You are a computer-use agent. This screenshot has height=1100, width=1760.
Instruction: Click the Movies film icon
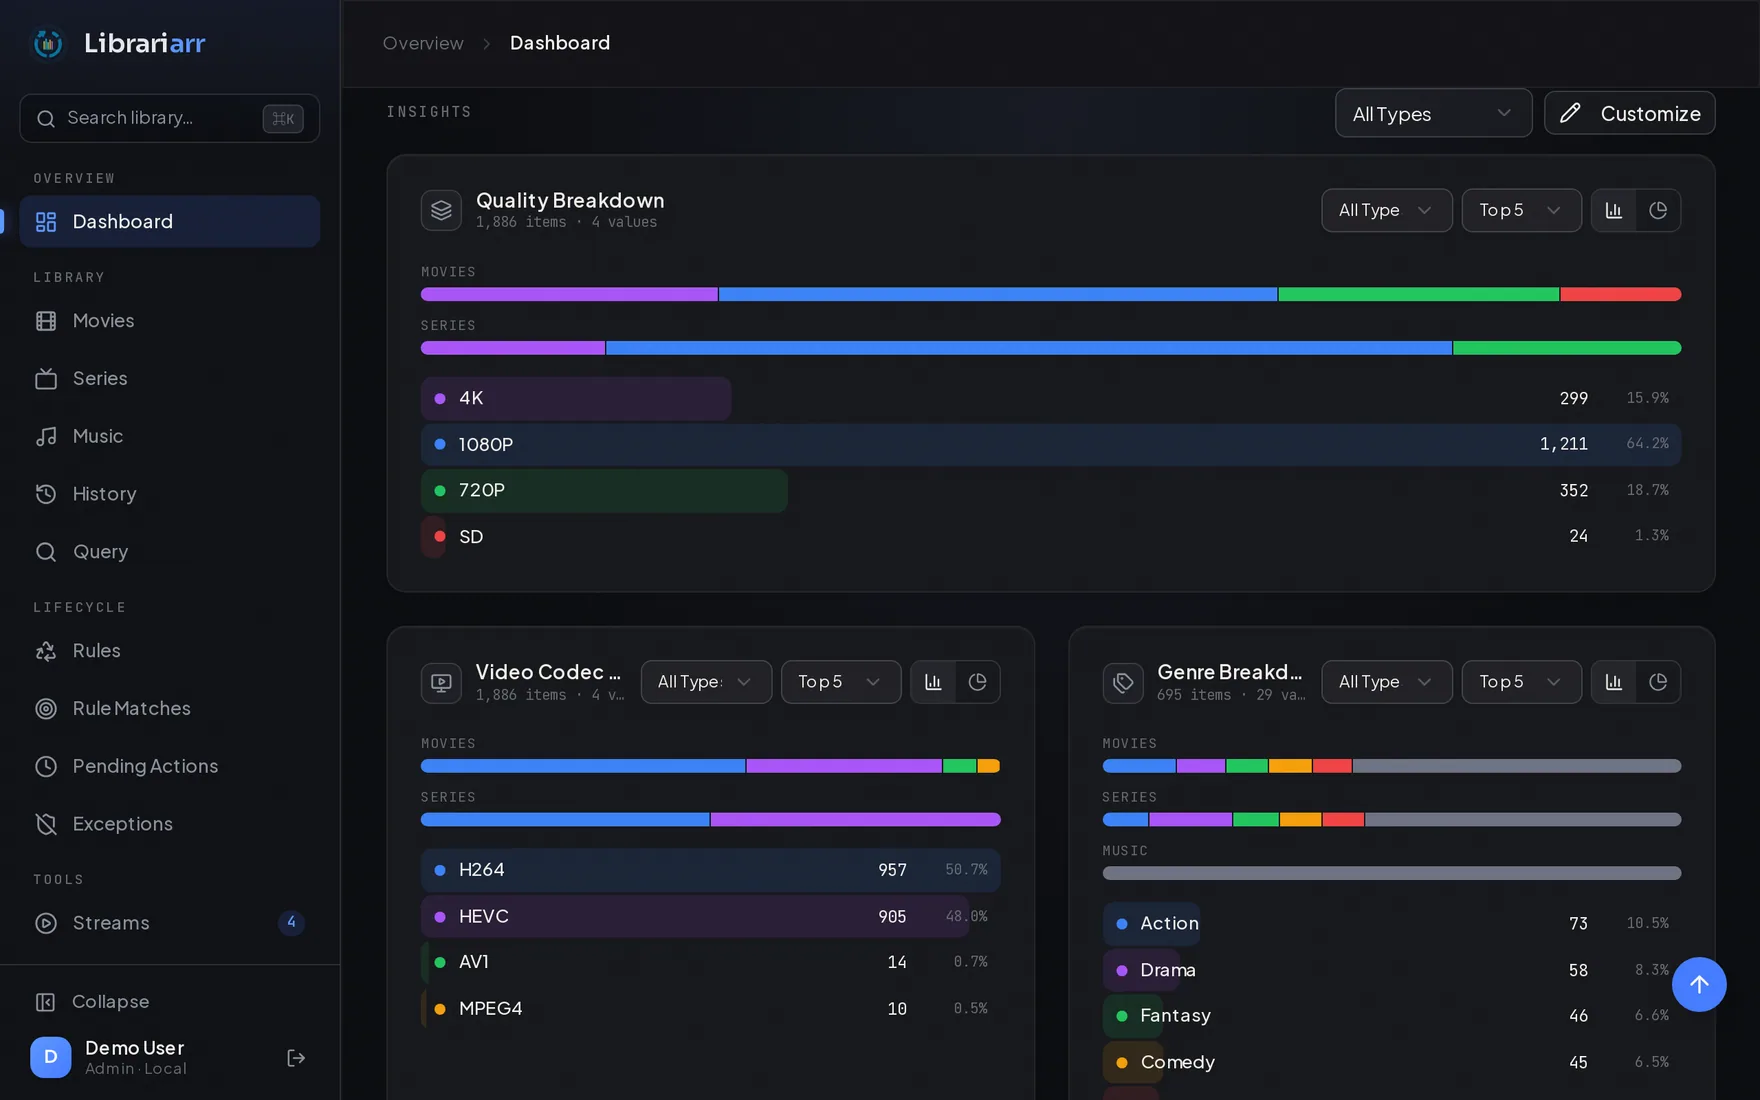click(x=46, y=321)
